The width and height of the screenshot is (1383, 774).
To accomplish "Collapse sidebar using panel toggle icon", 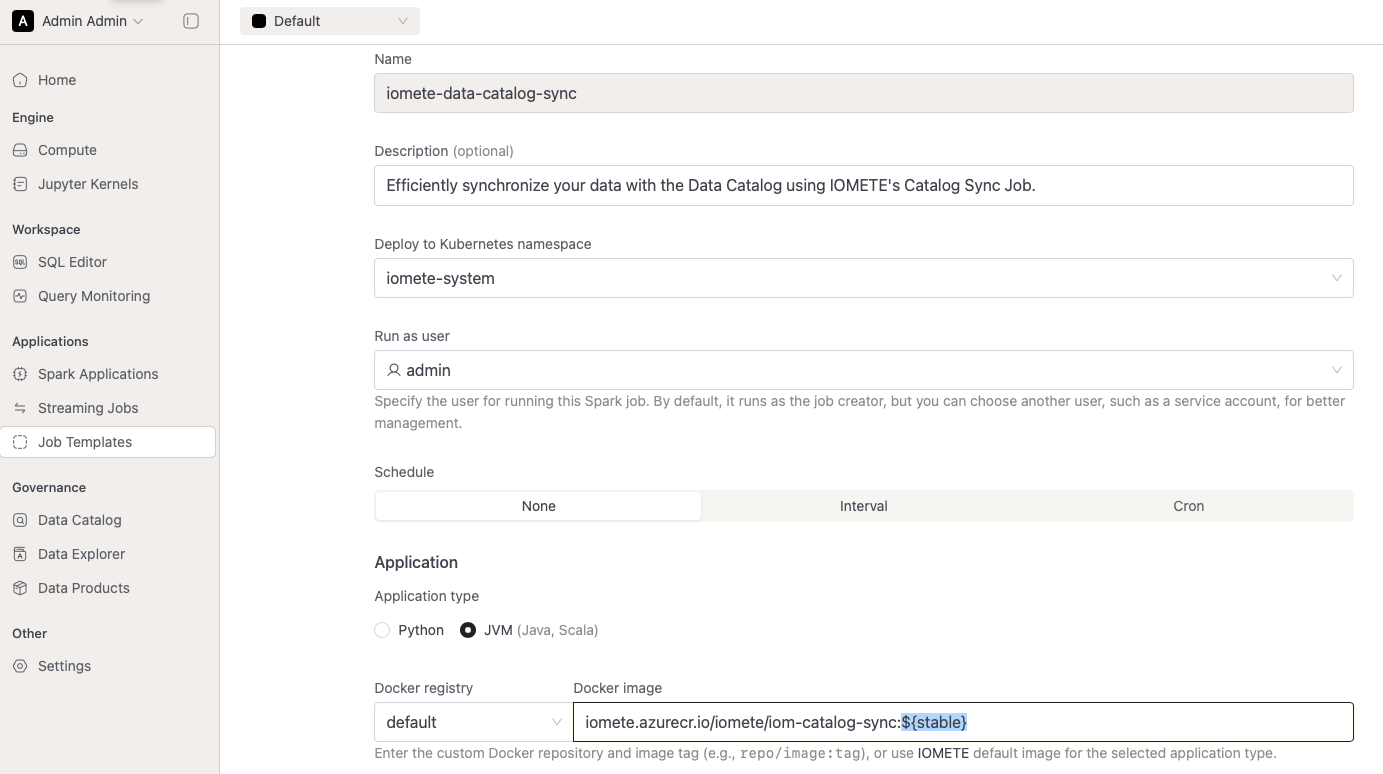I will tap(191, 21).
